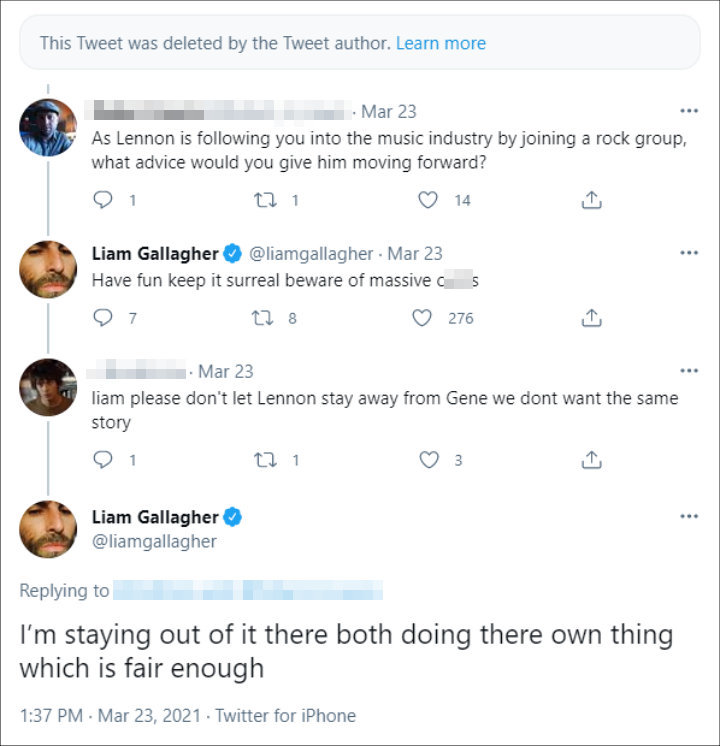Open the @liamgallagher handle in the Mar 23 reply
Viewport: 720px width, 746px height.
click(x=311, y=254)
